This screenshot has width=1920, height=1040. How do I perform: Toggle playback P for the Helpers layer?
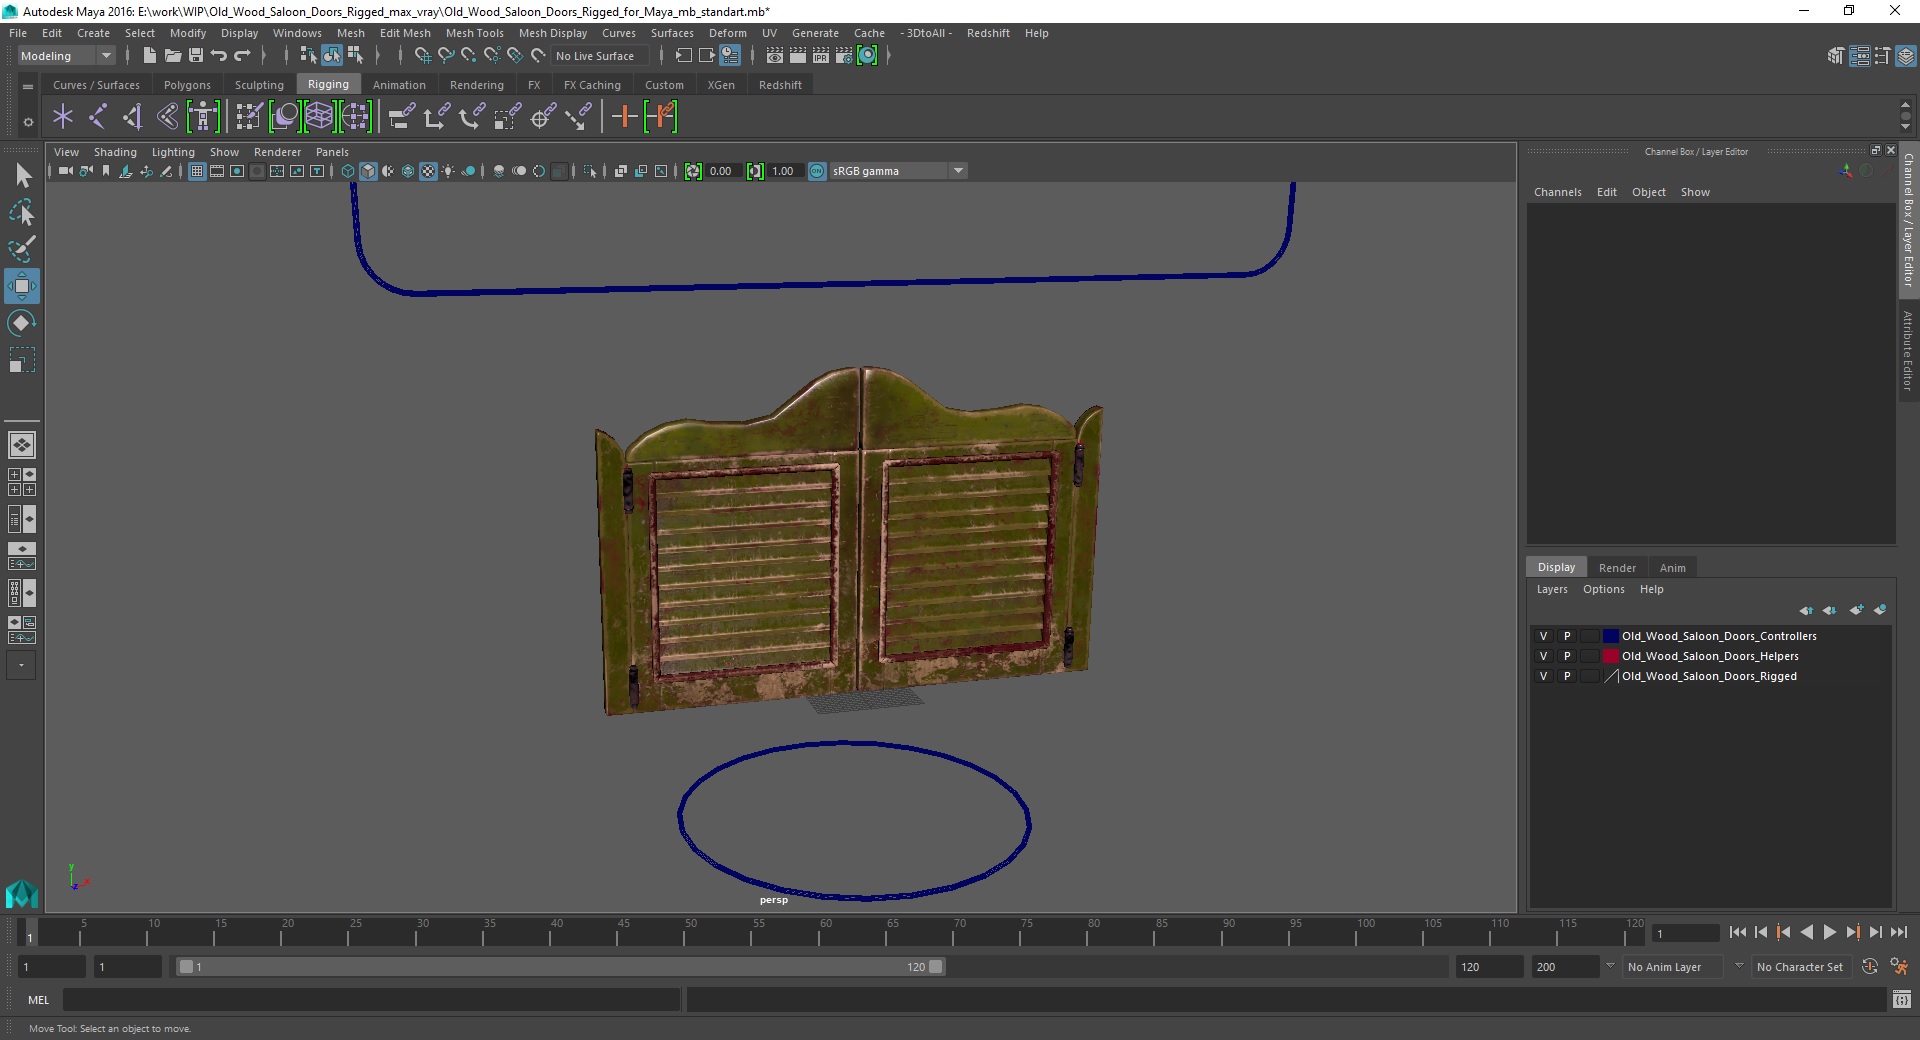point(1567,656)
